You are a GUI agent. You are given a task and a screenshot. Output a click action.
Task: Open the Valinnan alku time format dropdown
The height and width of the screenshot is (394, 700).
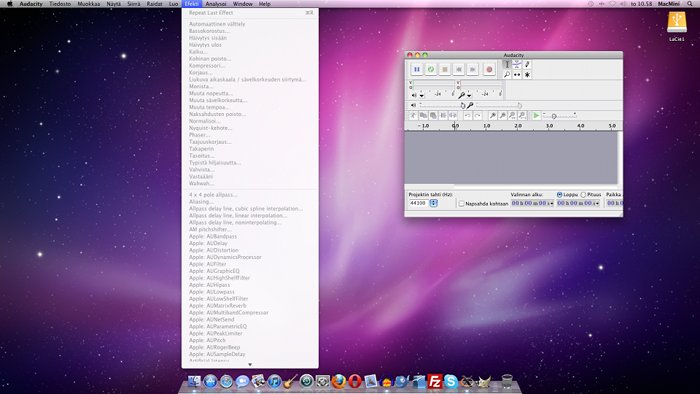(x=551, y=203)
